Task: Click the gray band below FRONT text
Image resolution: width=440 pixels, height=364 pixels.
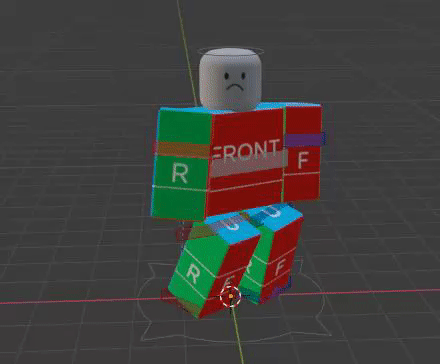Action: [x=248, y=166]
